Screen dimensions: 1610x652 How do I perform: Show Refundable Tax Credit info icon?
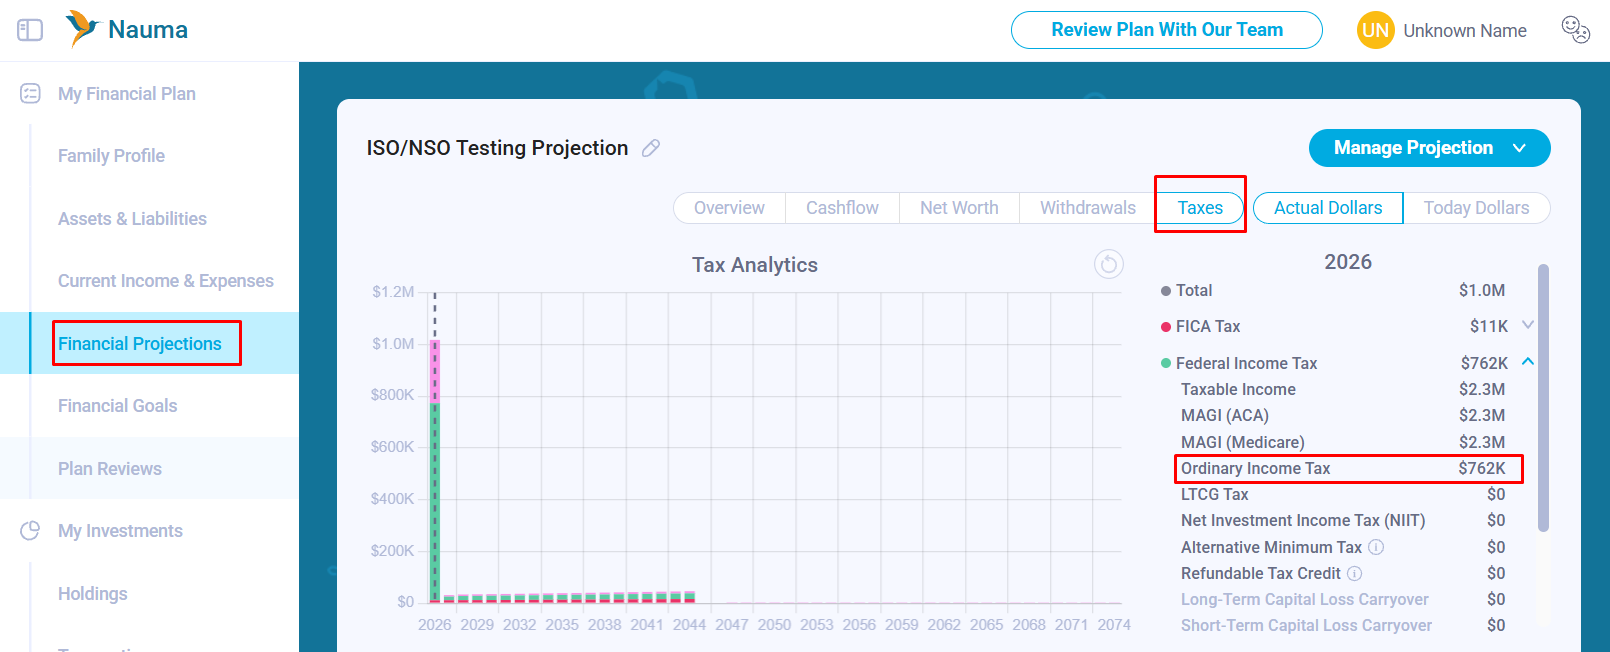[x=1355, y=573]
